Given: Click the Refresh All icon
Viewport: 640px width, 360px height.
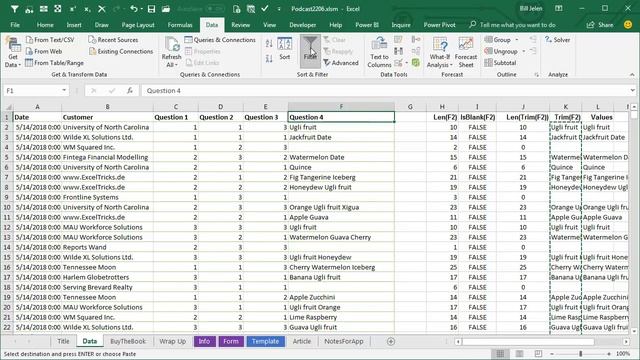Looking at the screenshot, I should click(x=171, y=52).
